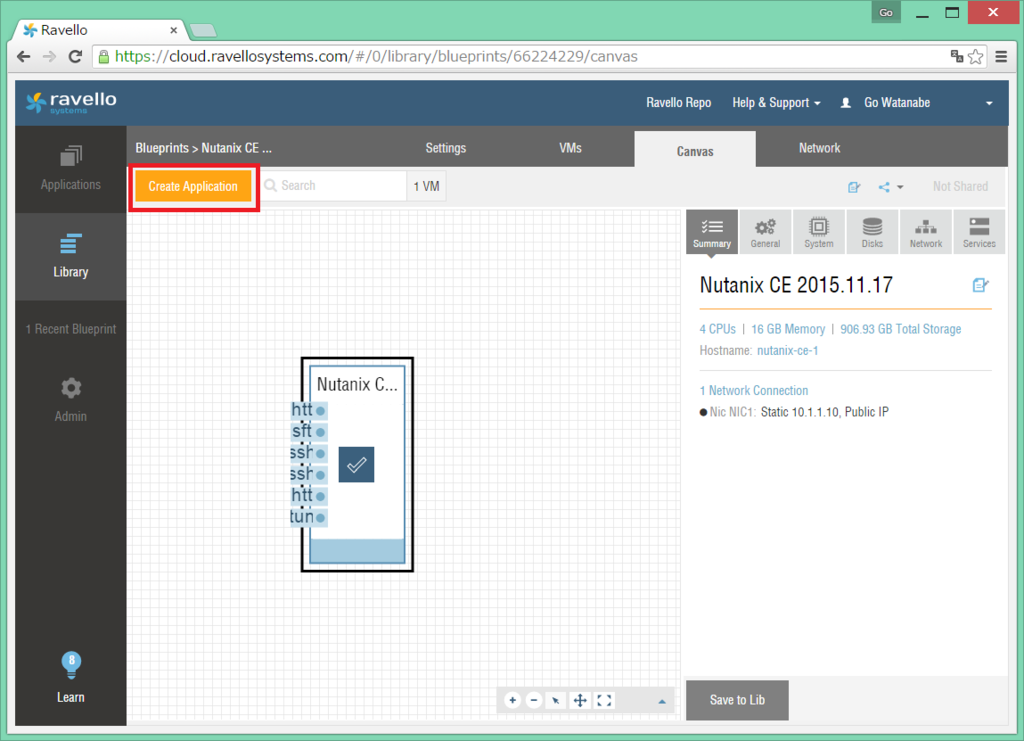
Task: Zoom out on the canvas
Action: (534, 701)
